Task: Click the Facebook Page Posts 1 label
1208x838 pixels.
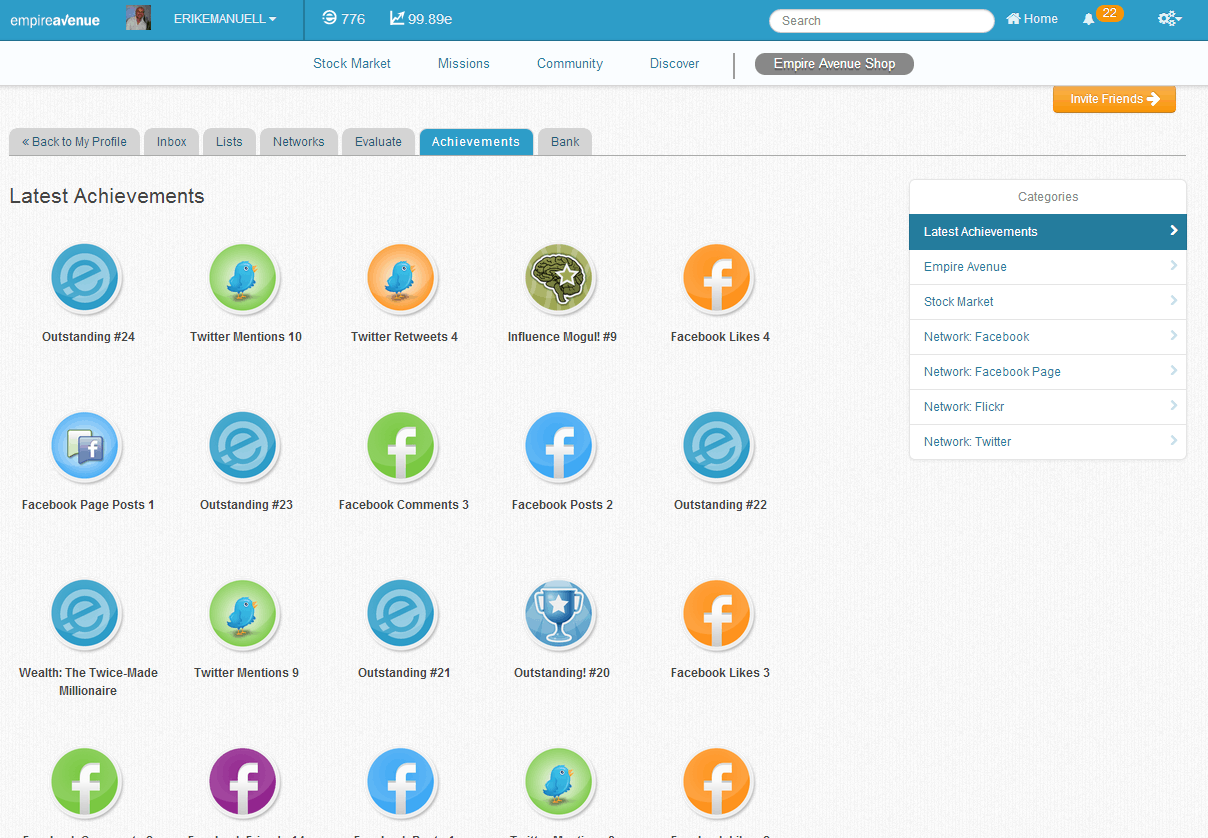Action: pyautogui.click(x=88, y=505)
